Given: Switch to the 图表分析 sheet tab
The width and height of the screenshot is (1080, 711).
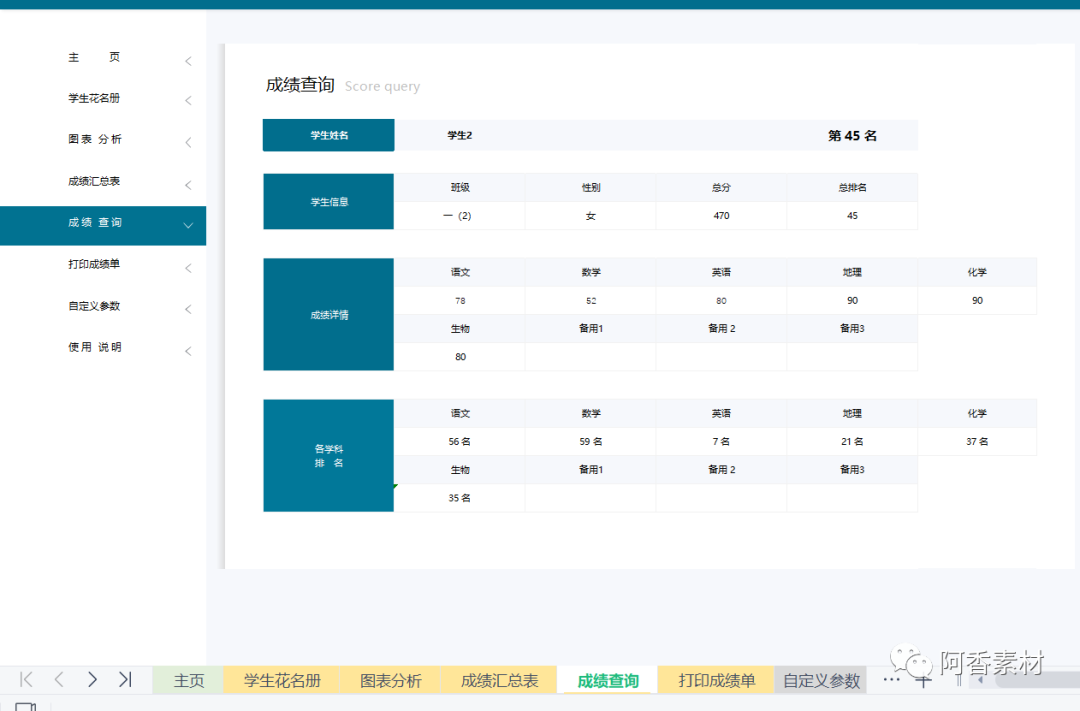Looking at the screenshot, I should (391, 681).
